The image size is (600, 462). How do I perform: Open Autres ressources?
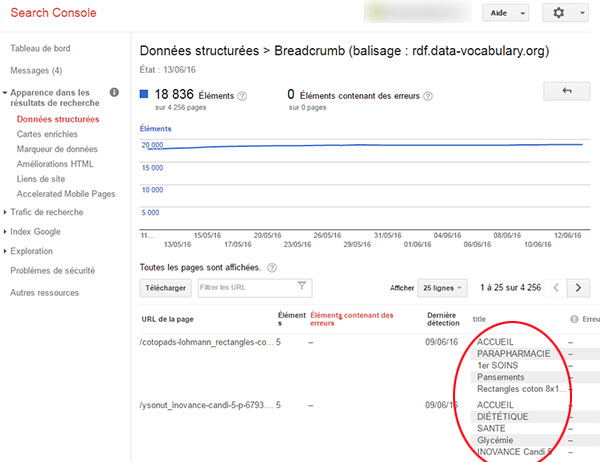click(44, 293)
